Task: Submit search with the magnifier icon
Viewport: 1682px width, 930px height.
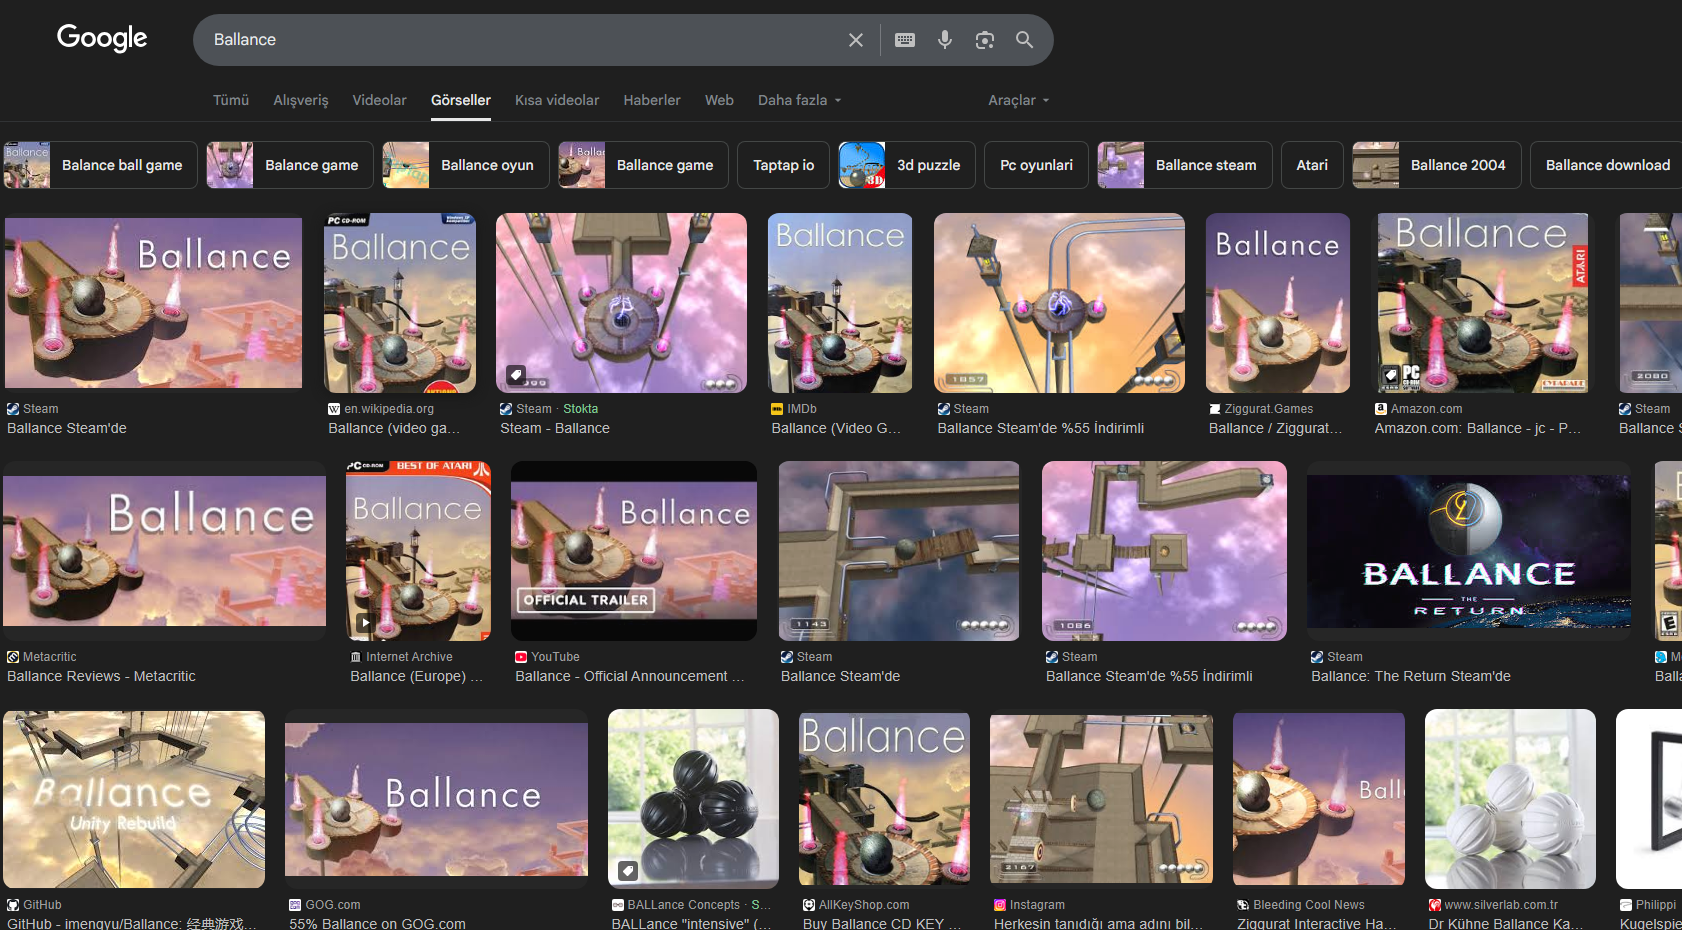Action: [x=1025, y=40]
